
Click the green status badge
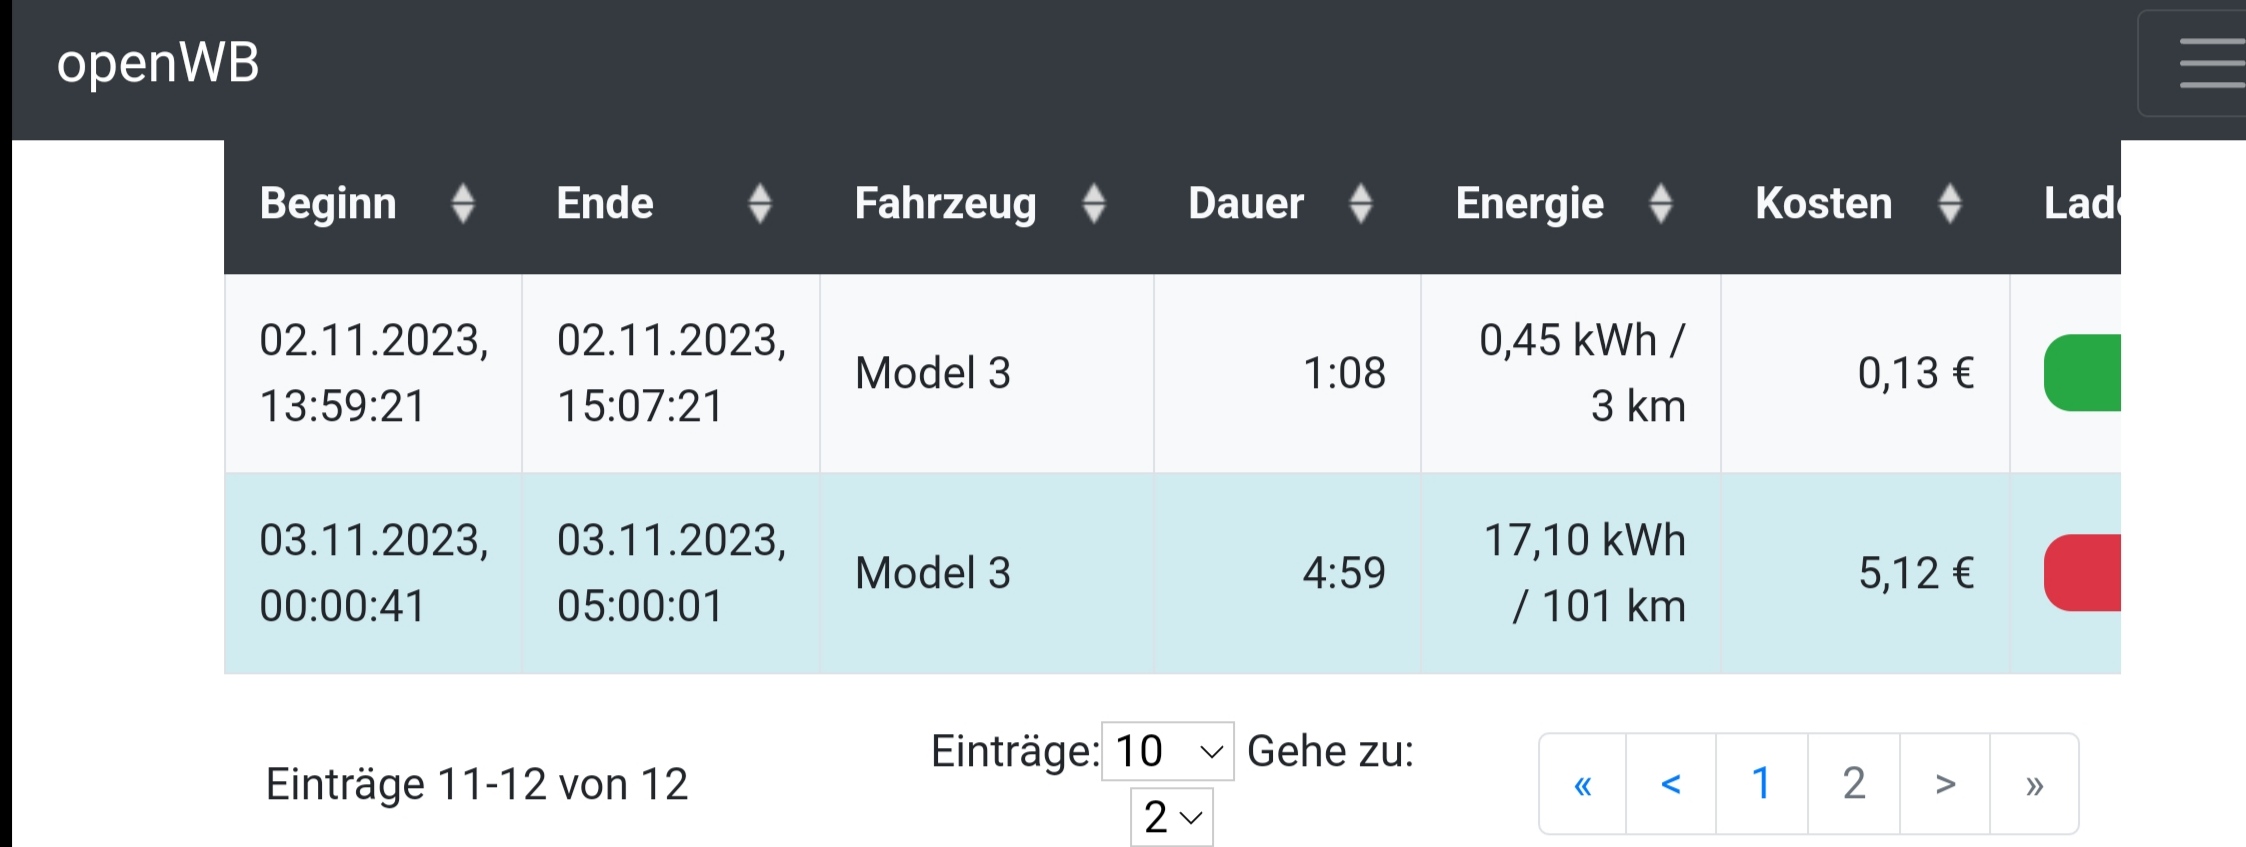click(x=2083, y=373)
